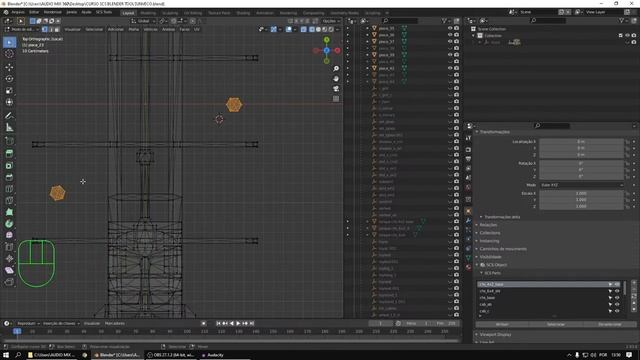Viewport: 640px width, 360px height.
Task: Hide piece_36 with its eye icon
Action: 450,35
